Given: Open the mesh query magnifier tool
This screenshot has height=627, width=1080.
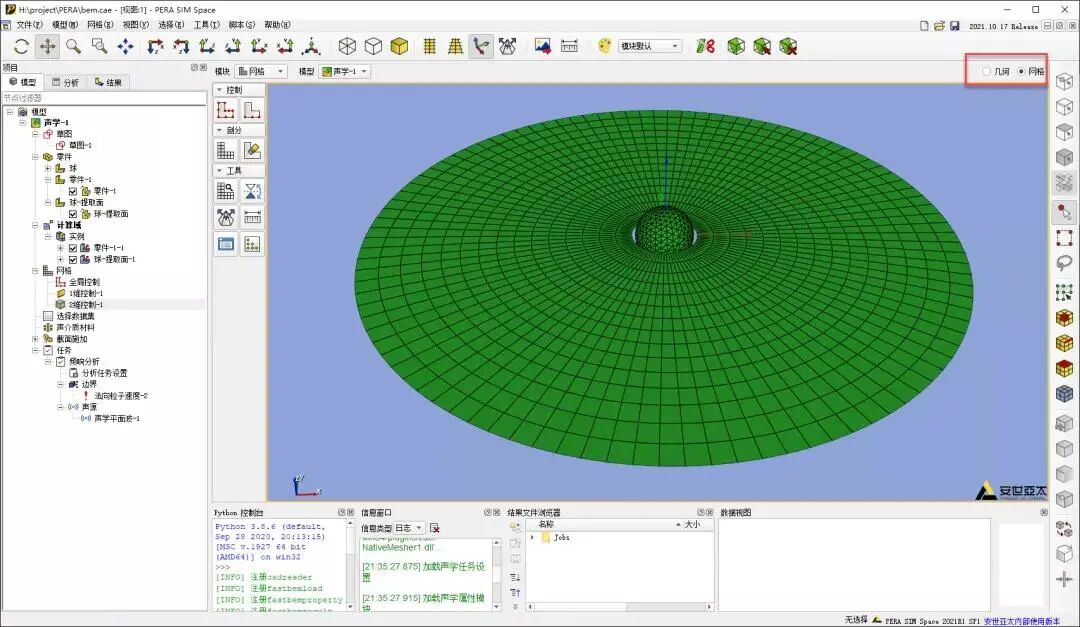Looking at the screenshot, I should 225,191.
